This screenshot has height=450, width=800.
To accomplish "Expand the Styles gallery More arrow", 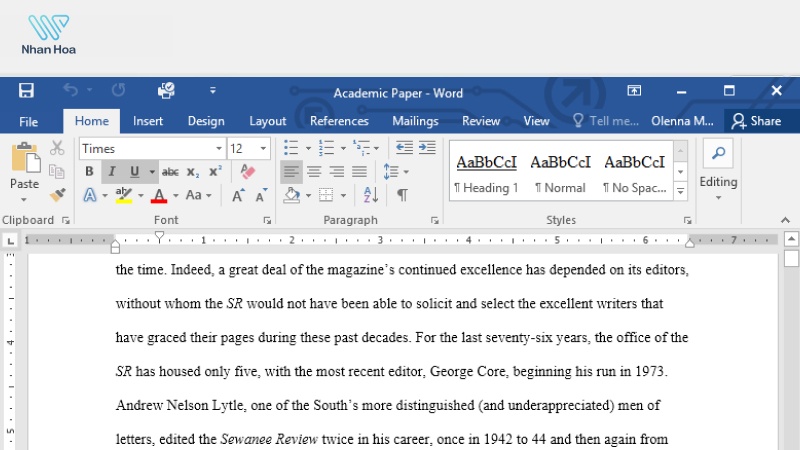I will click(681, 192).
